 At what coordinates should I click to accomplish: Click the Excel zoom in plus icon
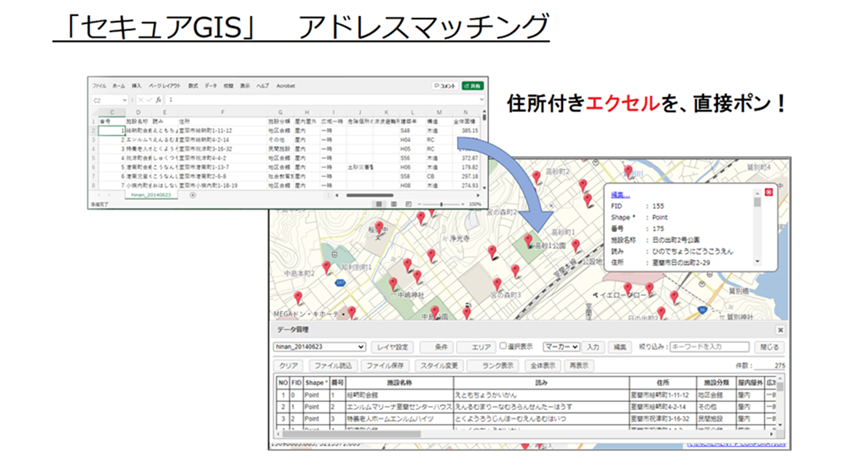click(x=463, y=204)
